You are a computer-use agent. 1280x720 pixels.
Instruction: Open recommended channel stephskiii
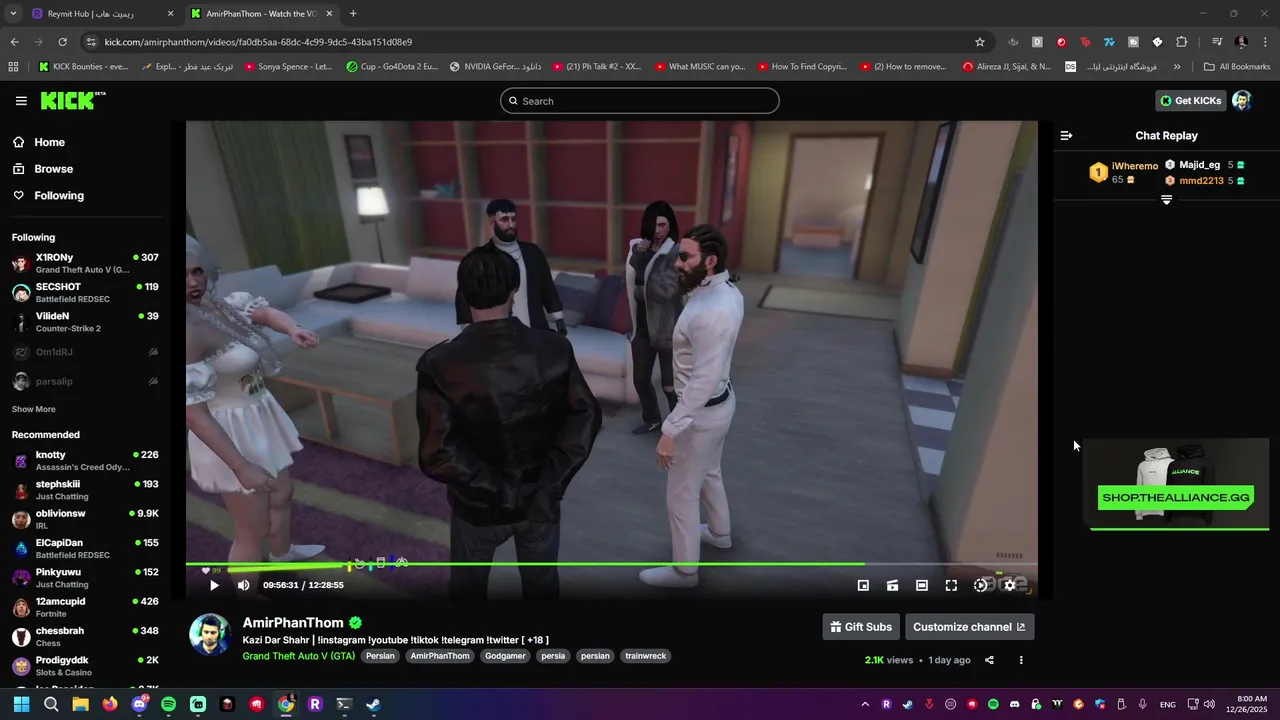click(x=85, y=490)
